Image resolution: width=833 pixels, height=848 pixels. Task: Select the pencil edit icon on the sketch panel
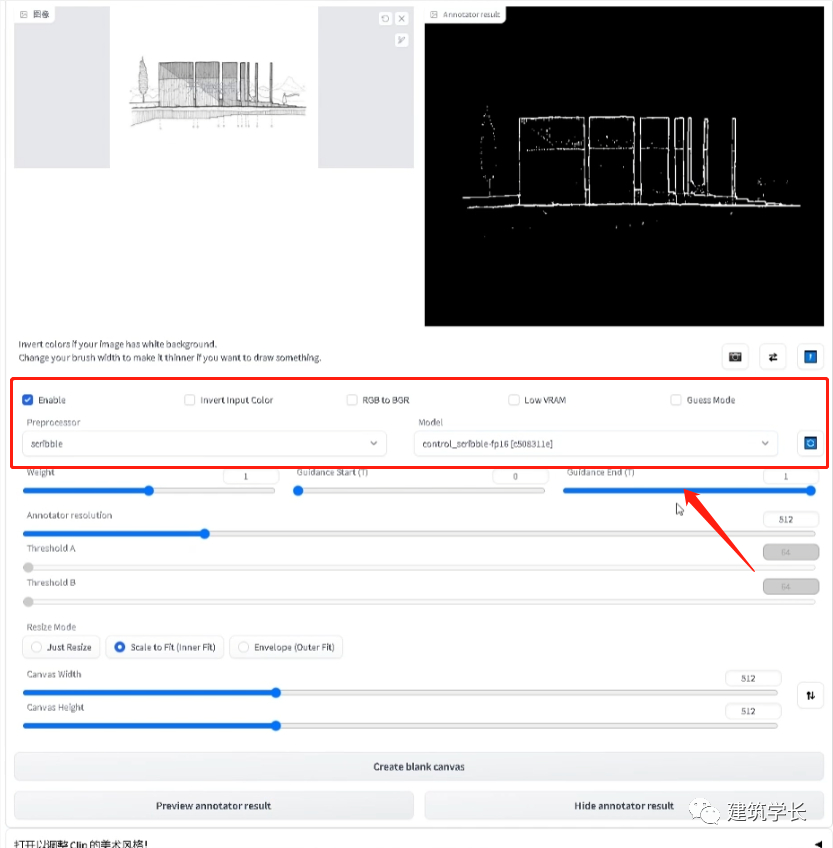coord(402,40)
